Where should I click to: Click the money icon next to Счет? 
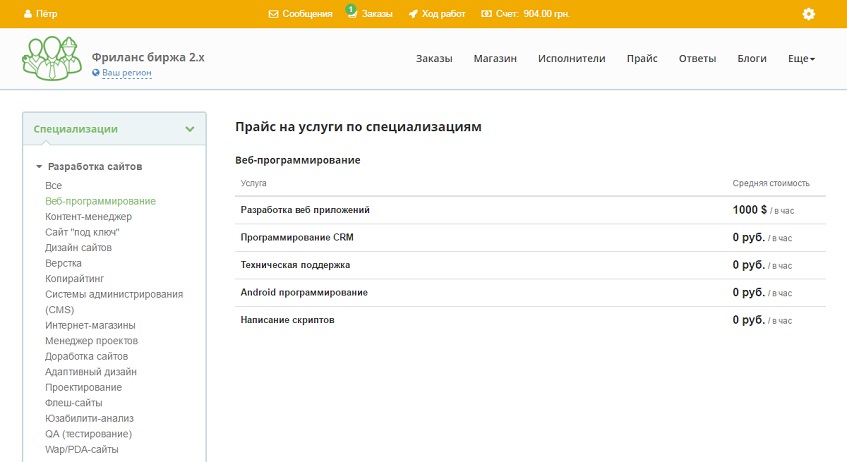pos(486,14)
